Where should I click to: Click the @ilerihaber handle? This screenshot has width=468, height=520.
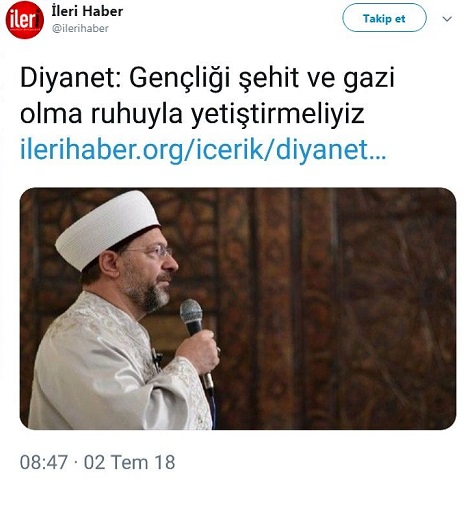point(80,28)
